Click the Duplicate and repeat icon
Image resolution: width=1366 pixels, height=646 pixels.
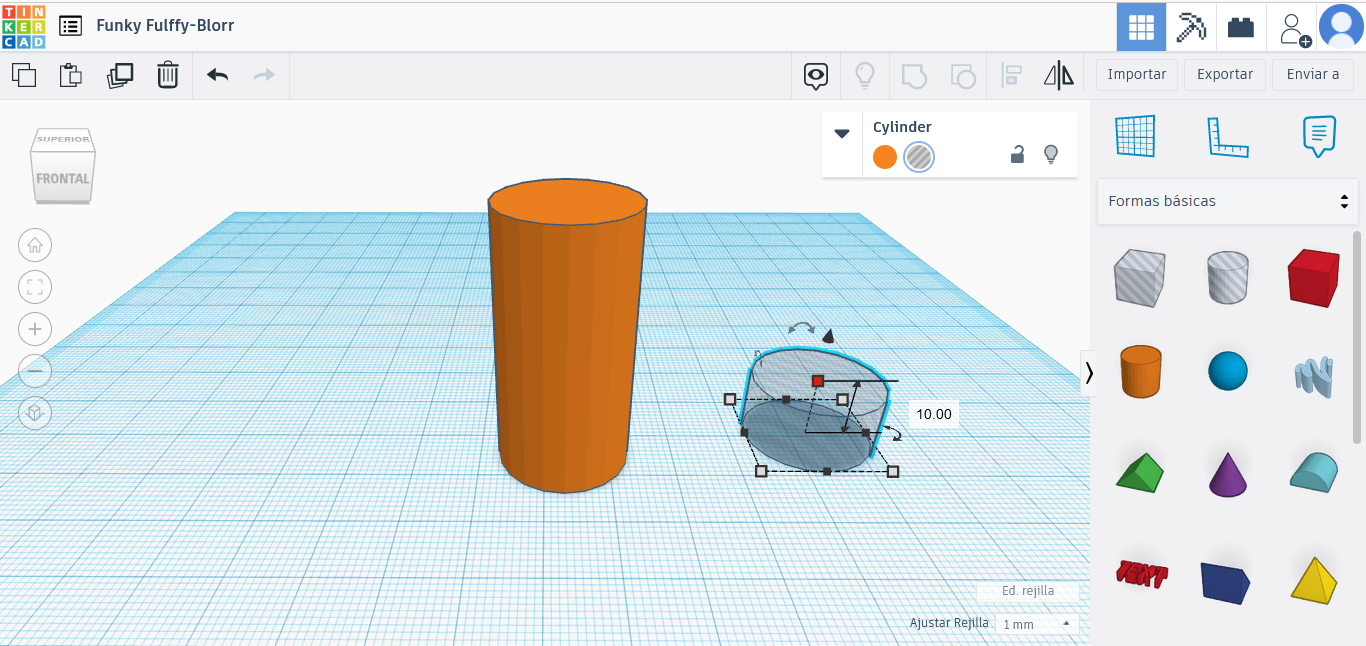[120, 75]
